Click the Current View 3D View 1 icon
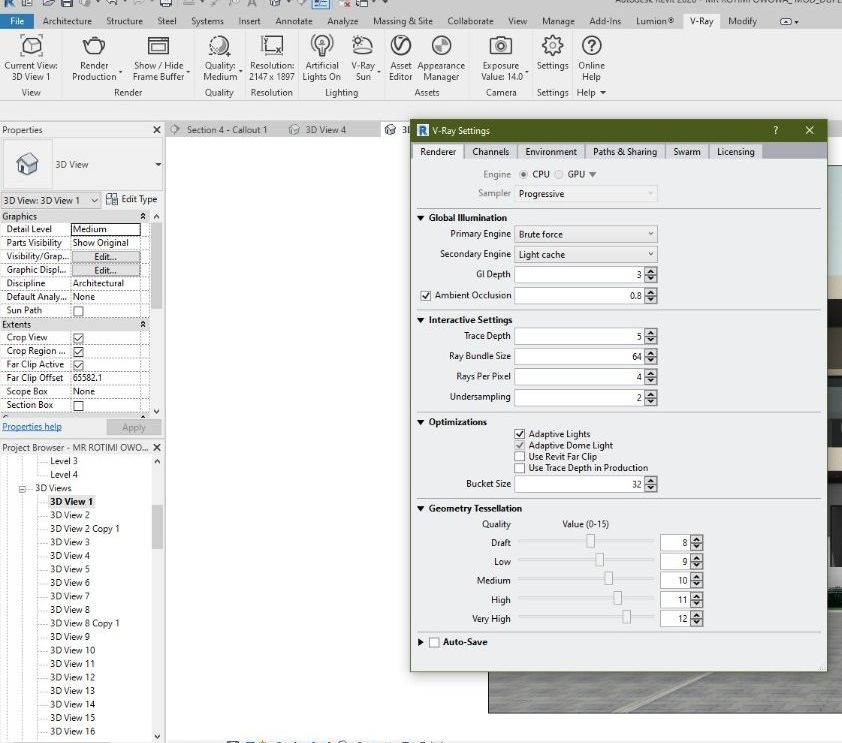This screenshot has width=842, height=743. click(x=31, y=46)
